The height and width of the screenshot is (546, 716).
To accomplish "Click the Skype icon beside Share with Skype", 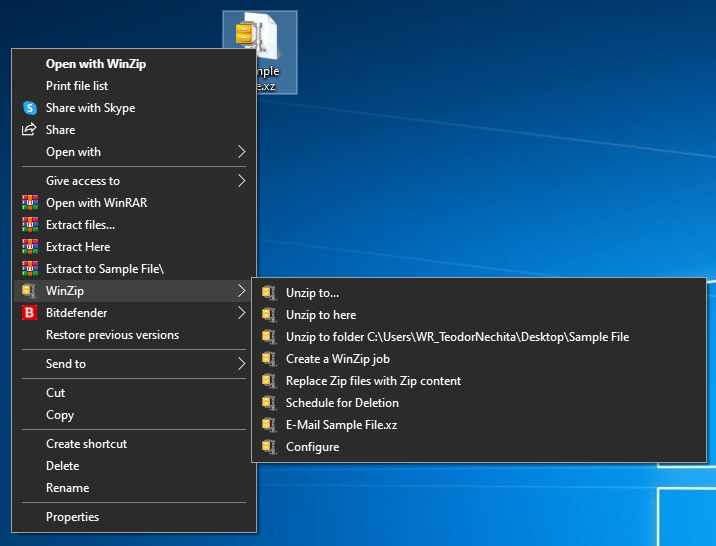I will pos(29,108).
